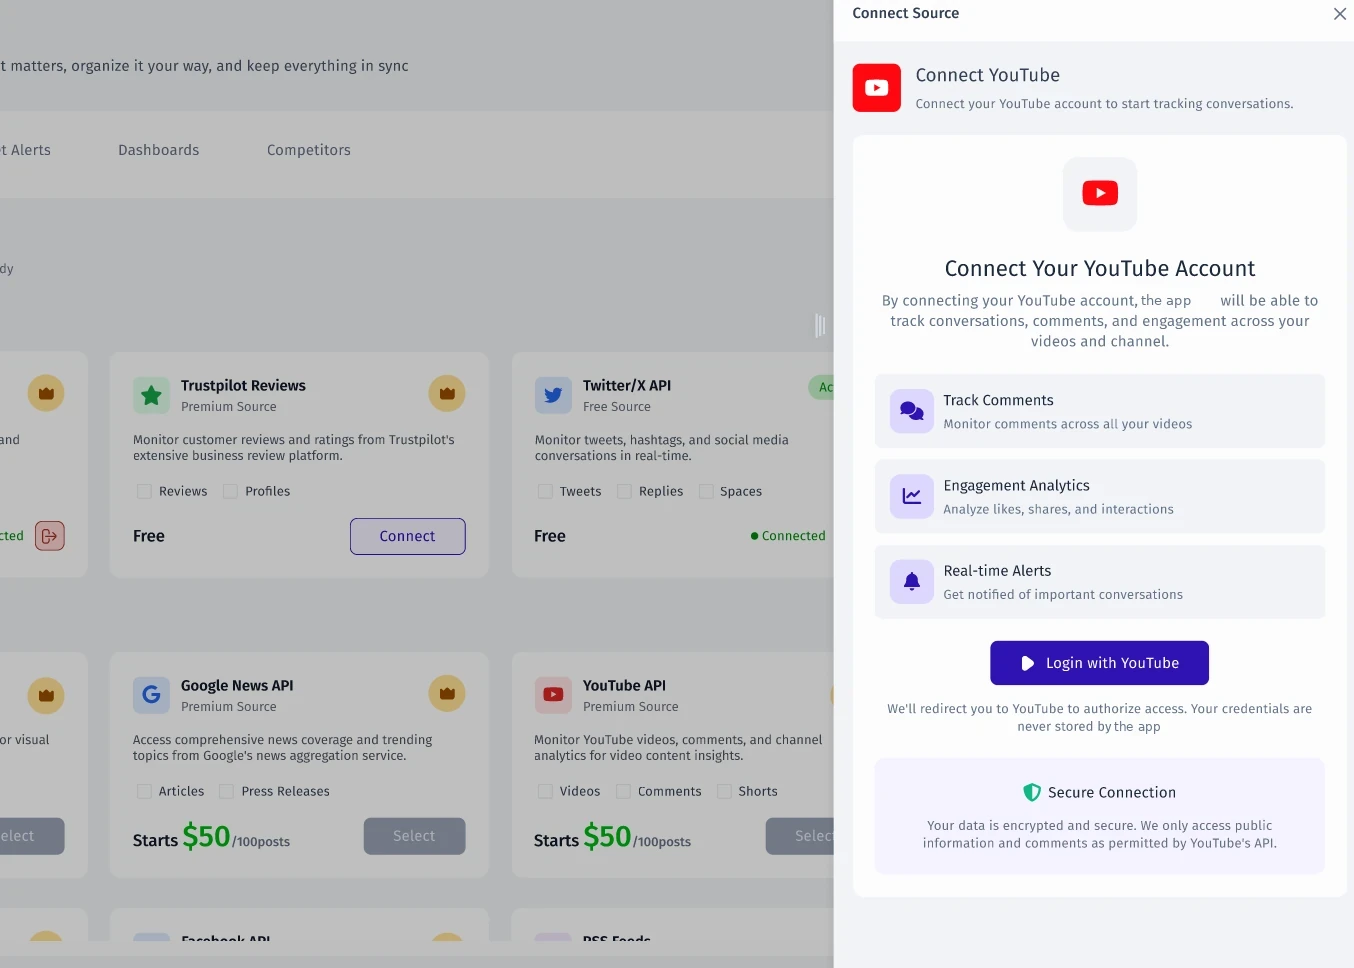Click the Real-time Alerts feature row
Viewport: 1354px width, 968px height.
(1100, 581)
